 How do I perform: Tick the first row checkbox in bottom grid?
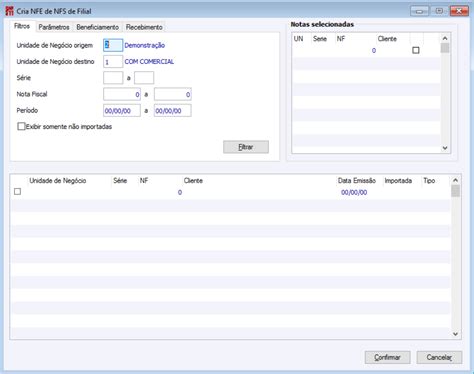pyautogui.click(x=17, y=192)
